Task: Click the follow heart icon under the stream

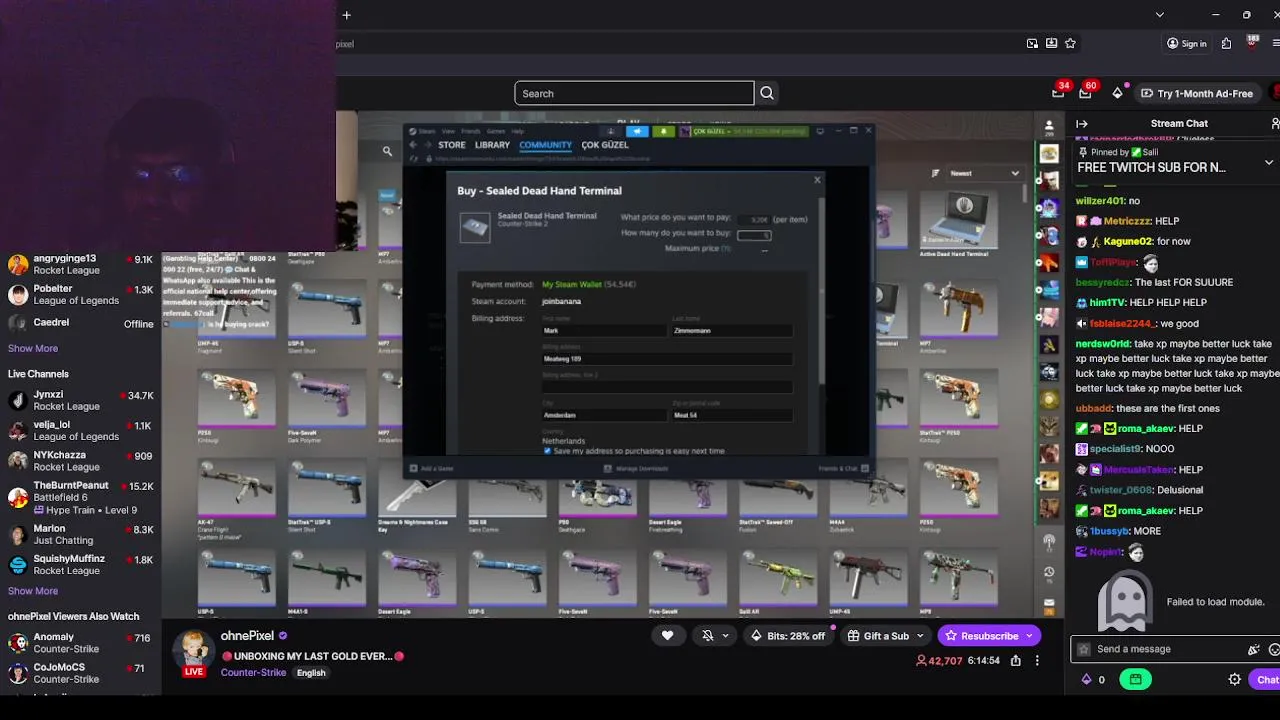Action: pos(667,636)
